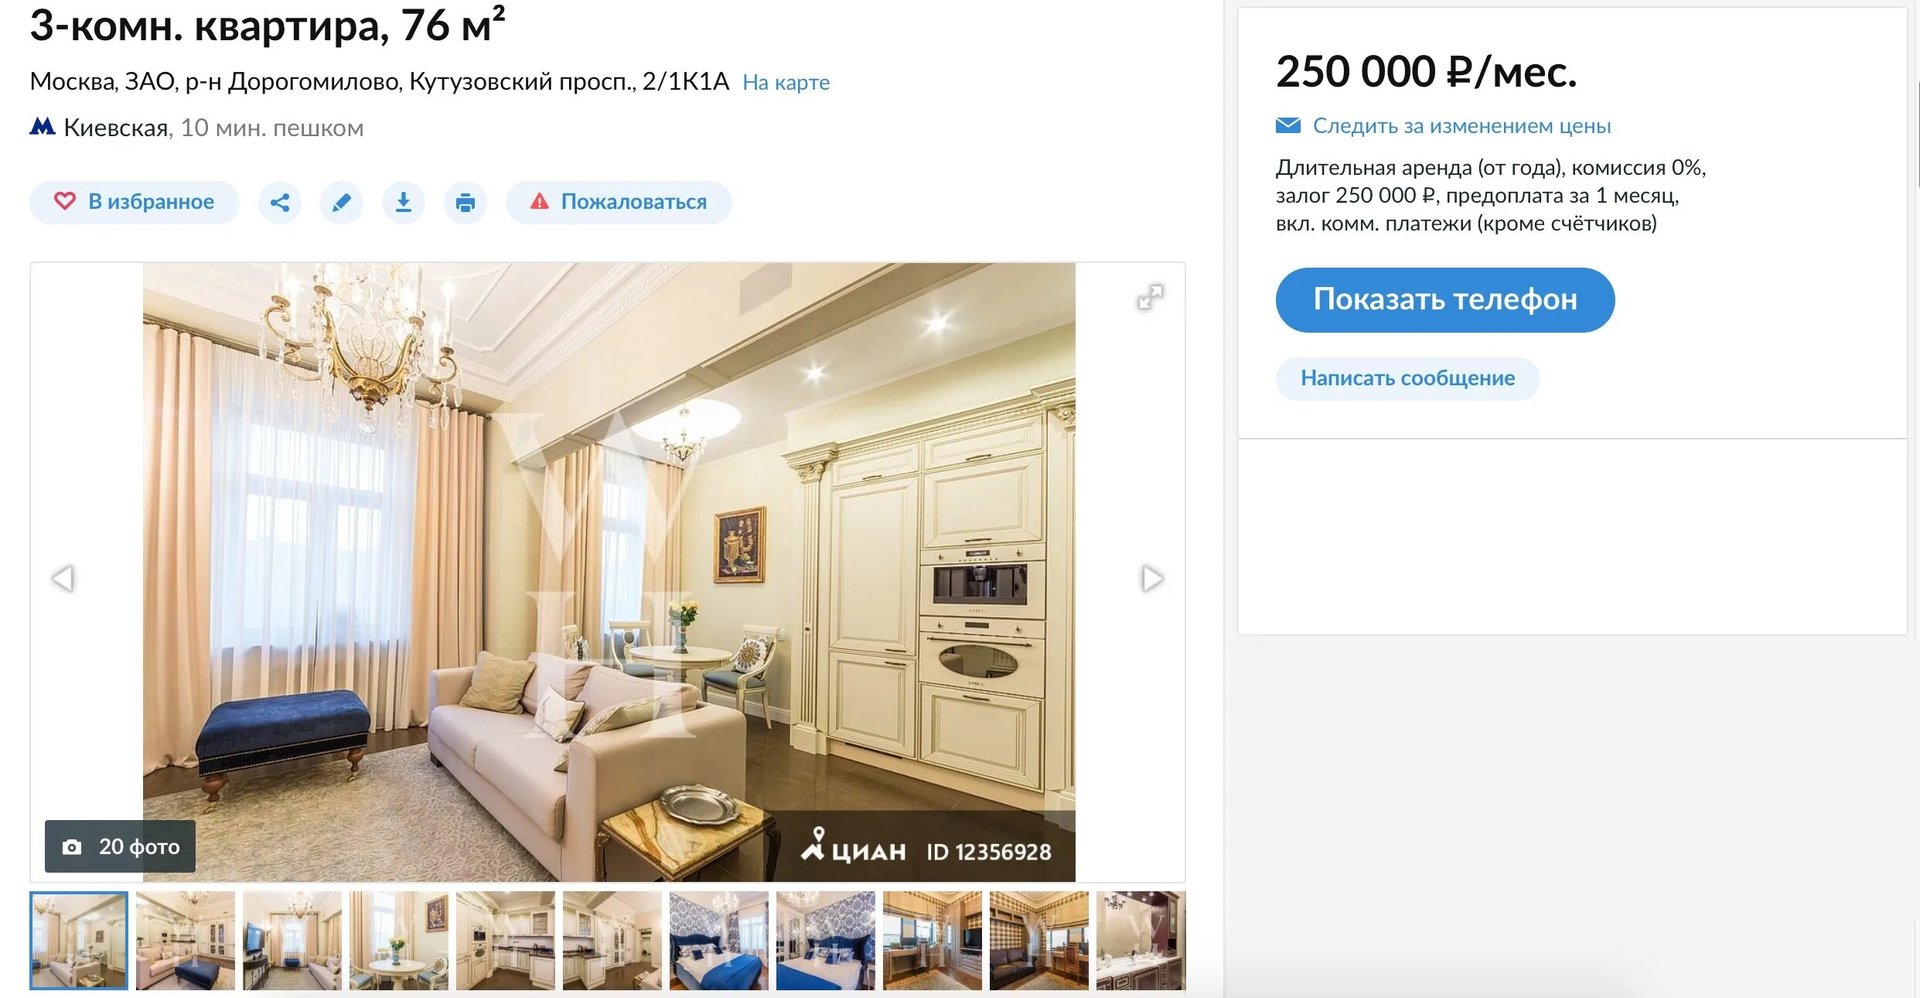This screenshot has width=1920, height=998.
Task: Select the second living room thumbnail
Action: [185, 941]
